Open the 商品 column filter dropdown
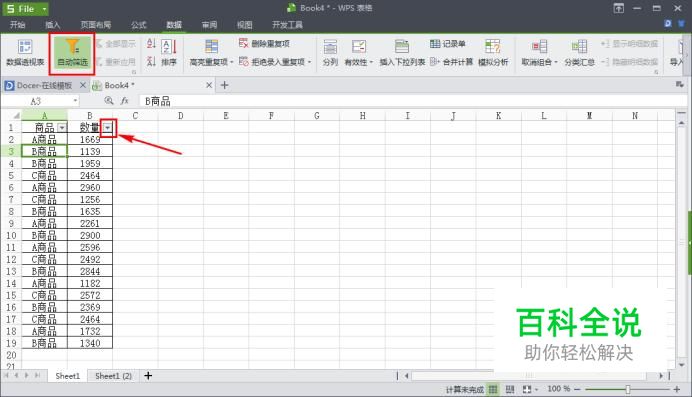The width and height of the screenshot is (692, 397). 62,128
